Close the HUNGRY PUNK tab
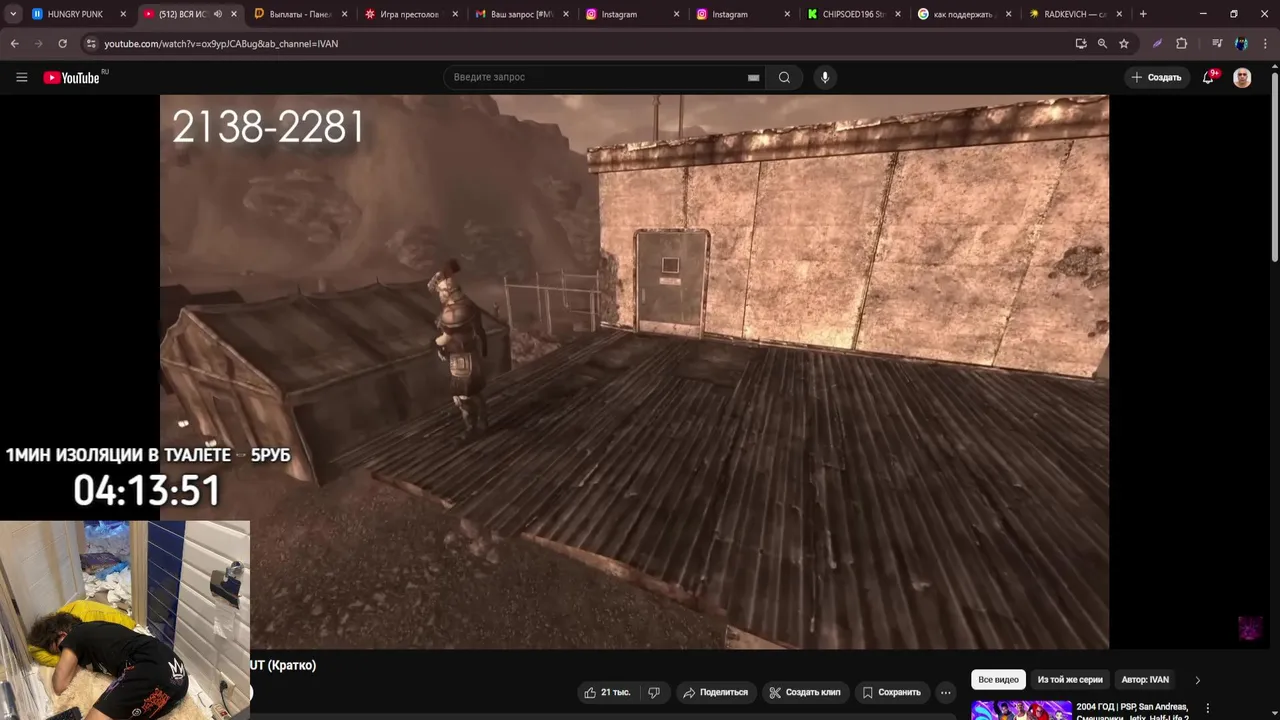The width and height of the screenshot is (1280, 720). [123, 14]
